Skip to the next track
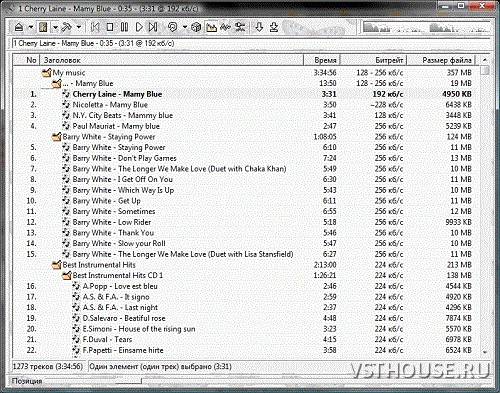Screen dimensions: 500x393 tap(153, 27)
